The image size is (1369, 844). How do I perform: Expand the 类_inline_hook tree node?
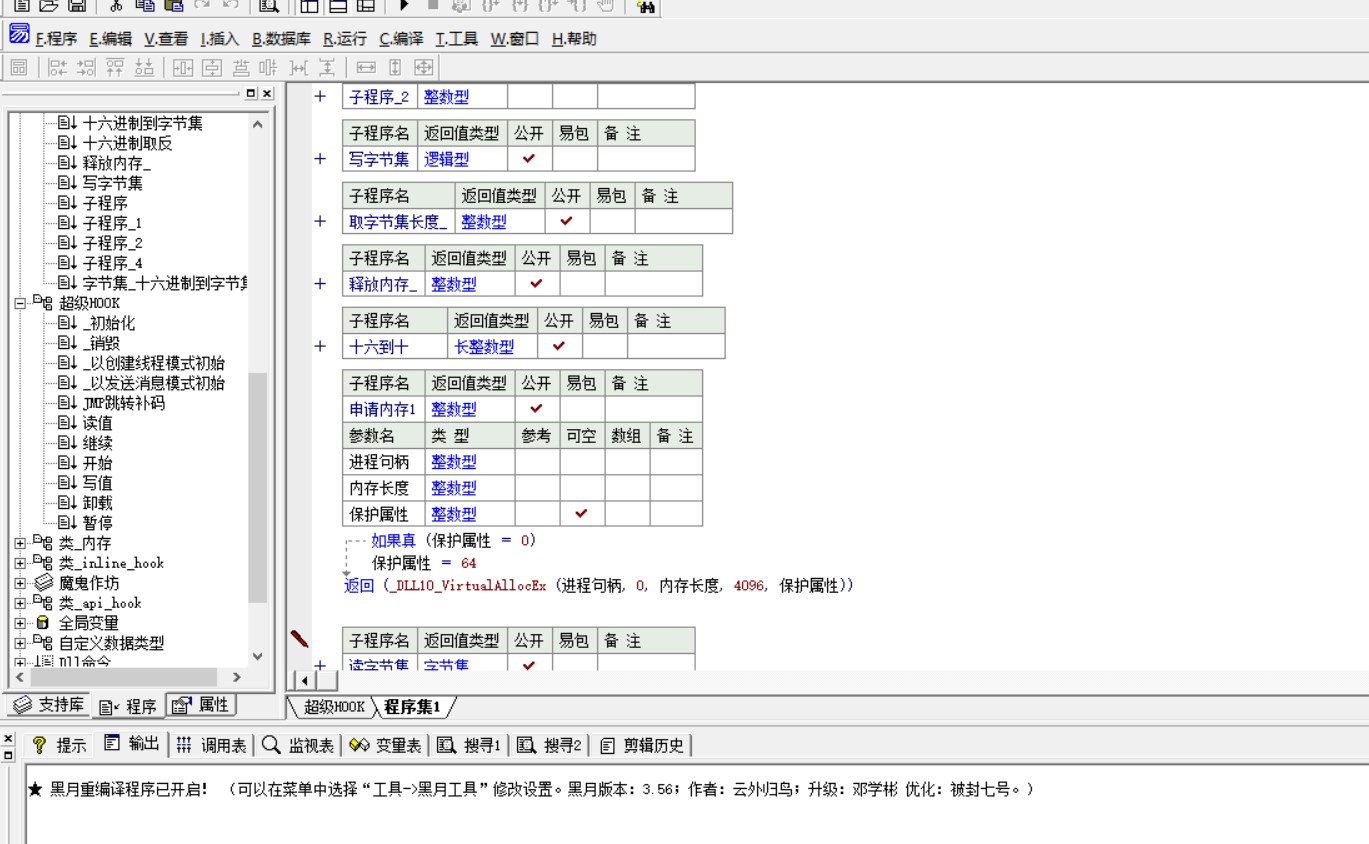[20, 563]
